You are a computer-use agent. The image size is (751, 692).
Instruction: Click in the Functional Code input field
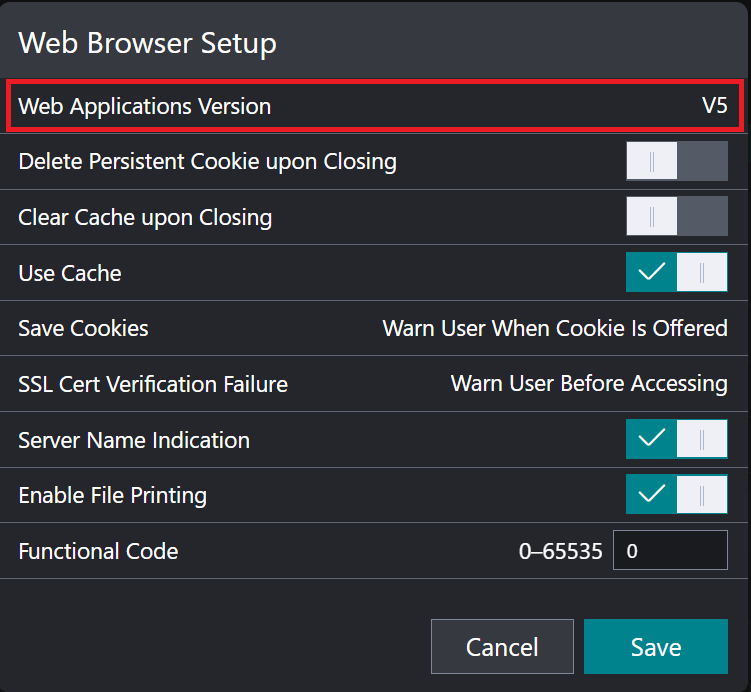click(669, 551)
